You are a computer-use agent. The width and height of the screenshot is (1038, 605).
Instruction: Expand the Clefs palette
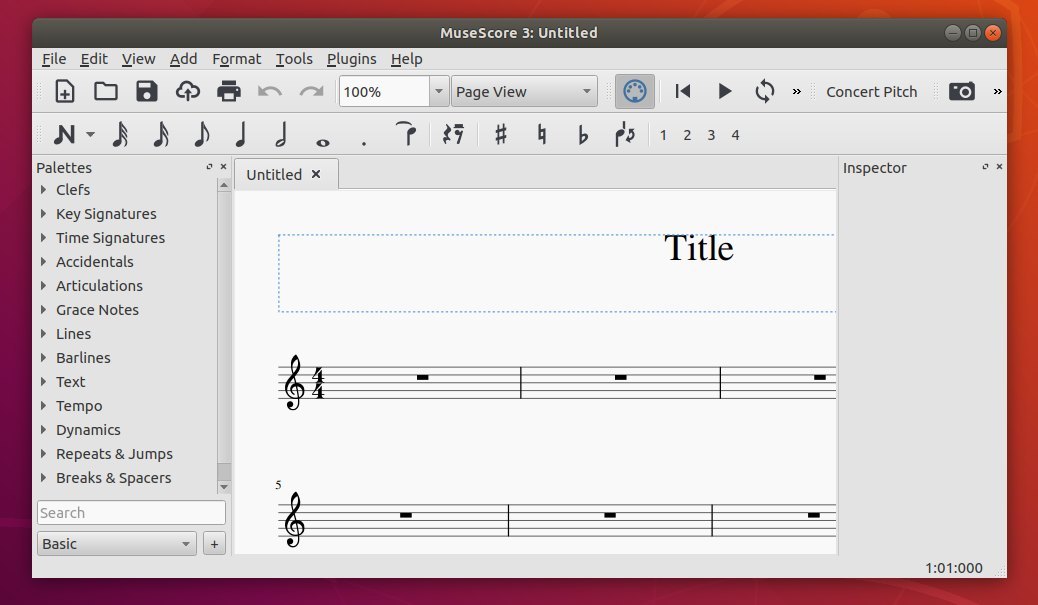pos(44,189)
